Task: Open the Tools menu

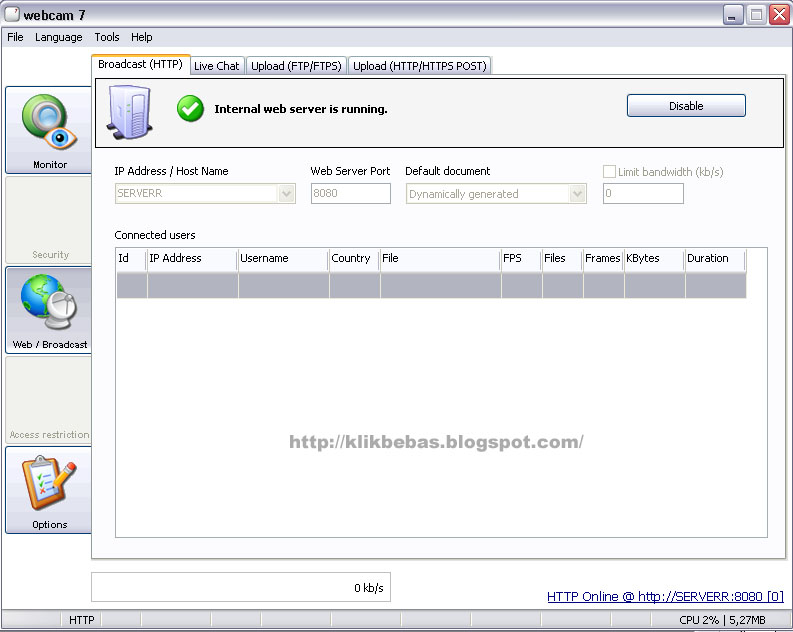Action: [x=107, y=37]
